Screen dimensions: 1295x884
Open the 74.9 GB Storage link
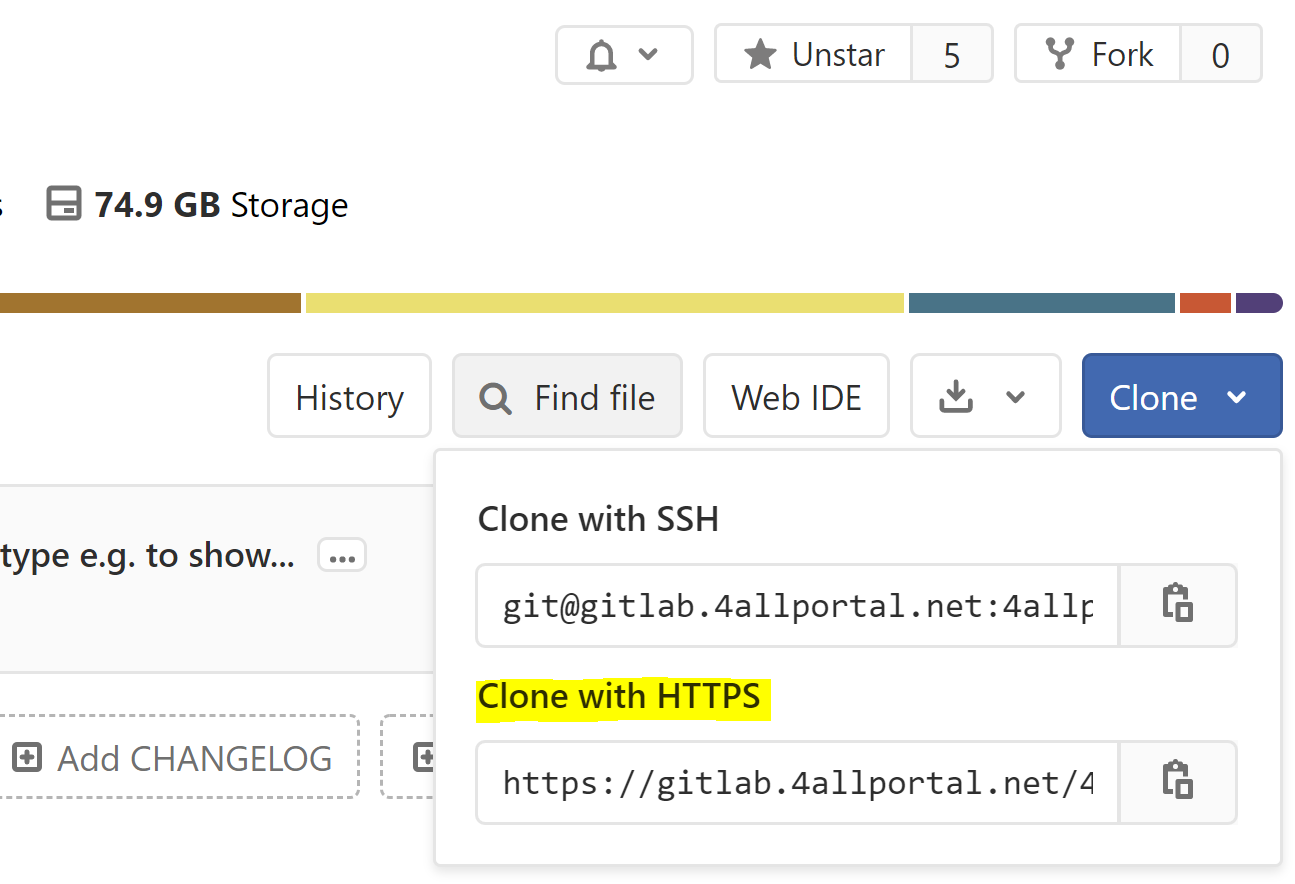click(198, 204)
